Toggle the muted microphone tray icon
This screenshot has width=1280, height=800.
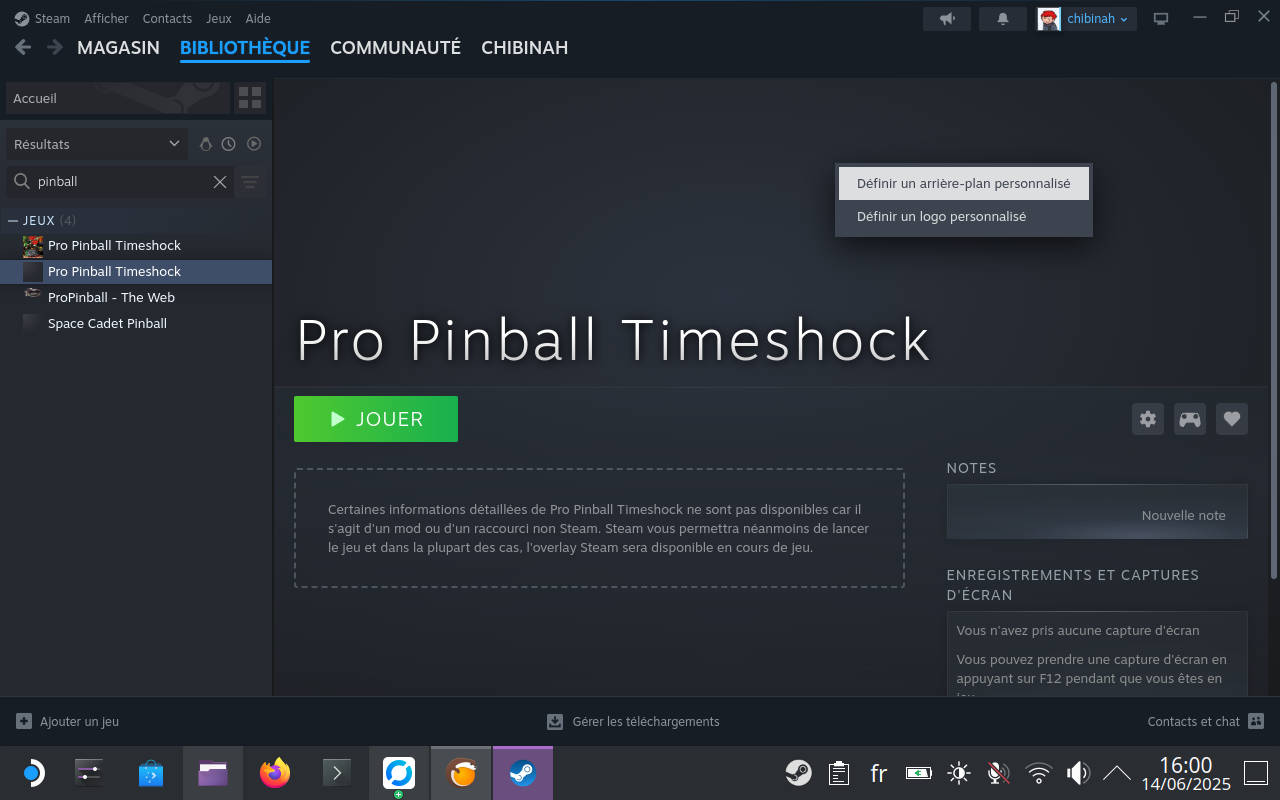(x=998, y=773)
